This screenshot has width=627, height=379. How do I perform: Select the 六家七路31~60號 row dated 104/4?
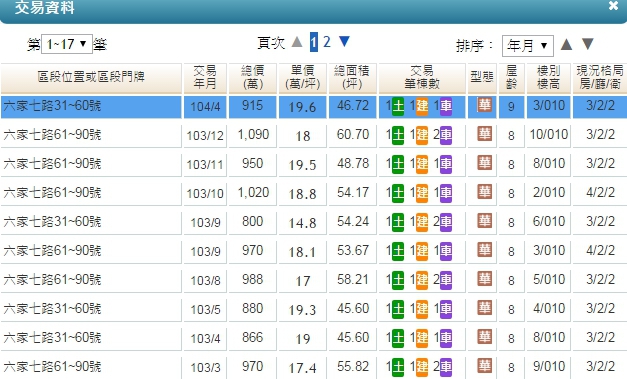pyautogui.click(x=314, y=107)
